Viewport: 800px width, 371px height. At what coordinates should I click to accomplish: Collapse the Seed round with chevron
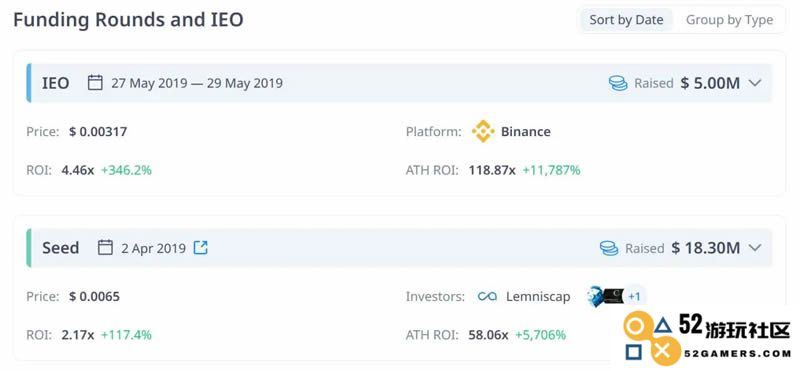pyautogui.click(x=755, y=248)
